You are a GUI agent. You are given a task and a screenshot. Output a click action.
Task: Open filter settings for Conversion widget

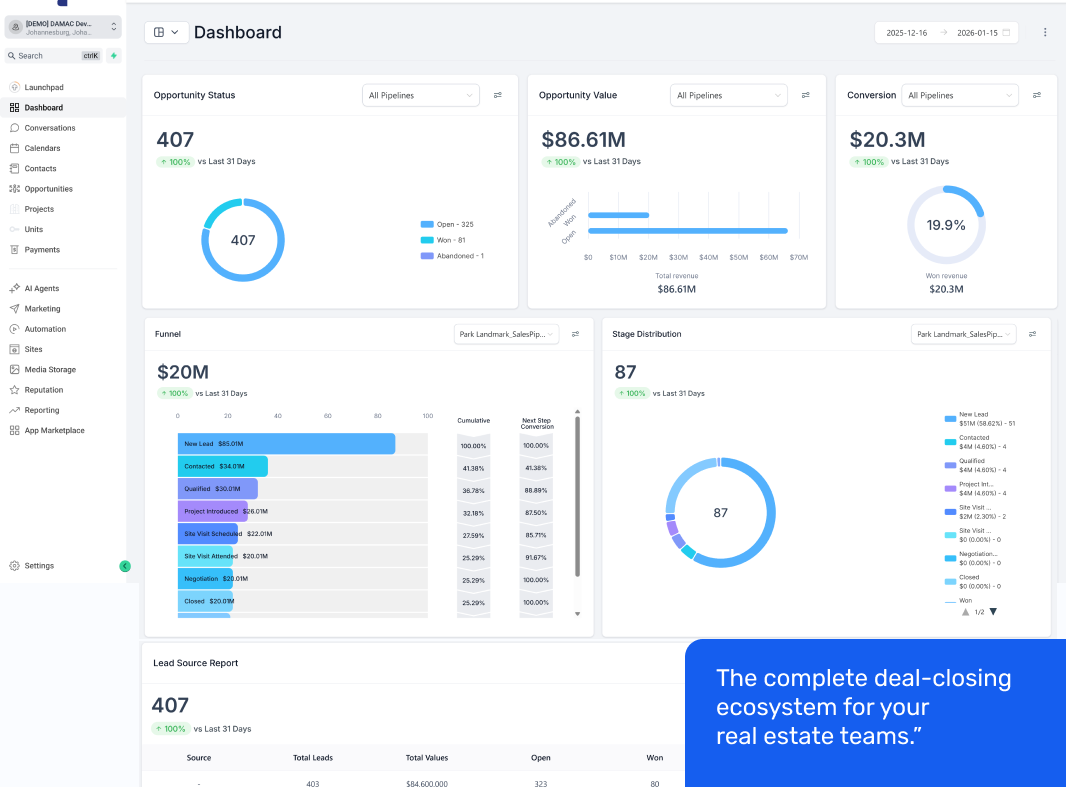click(1036, 95)
